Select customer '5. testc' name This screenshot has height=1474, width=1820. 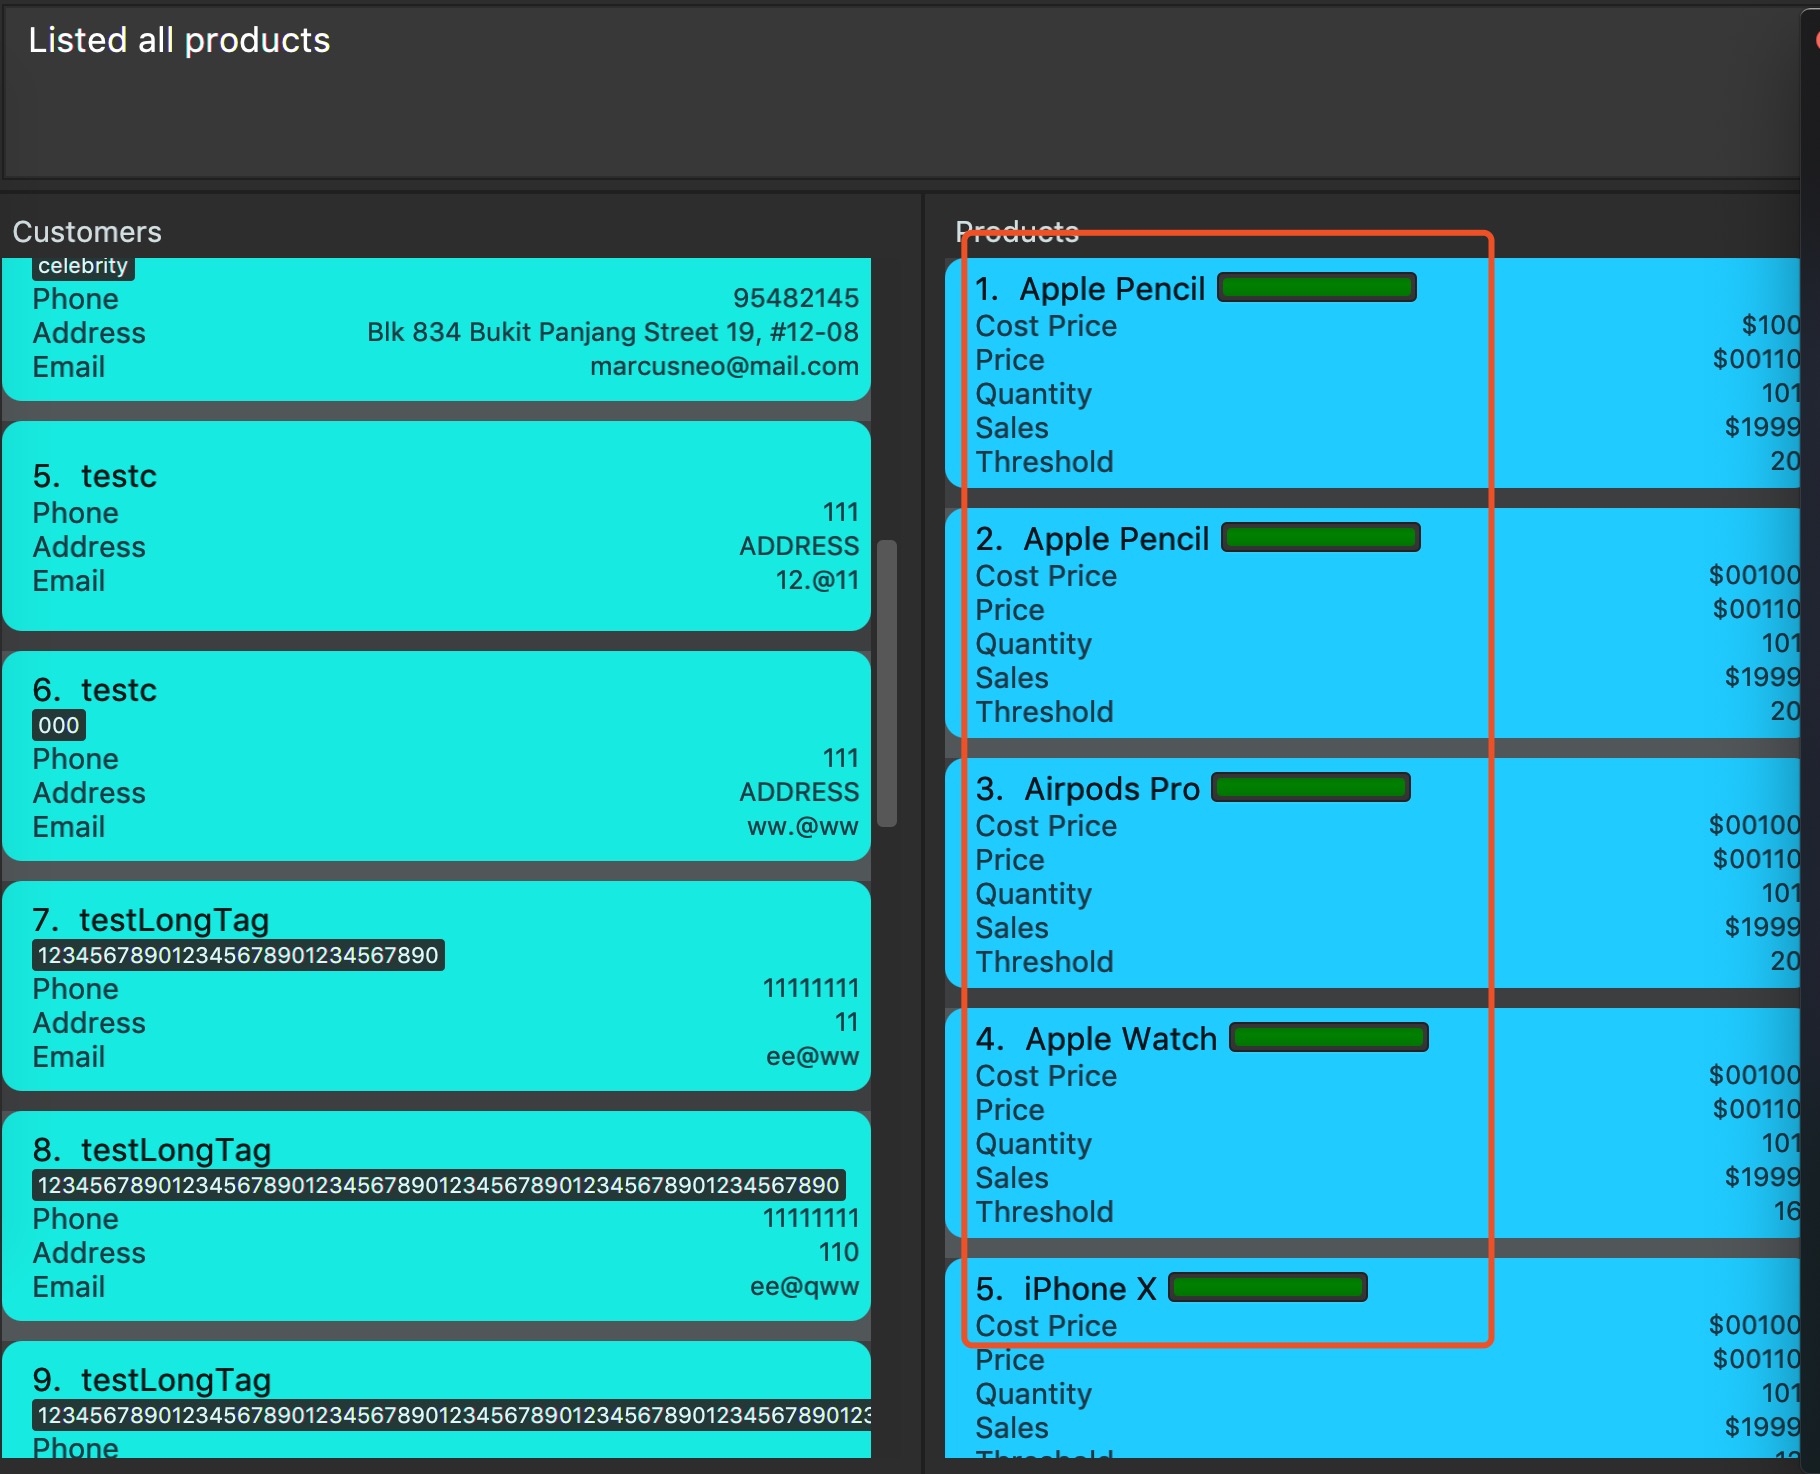click(95, 476)
